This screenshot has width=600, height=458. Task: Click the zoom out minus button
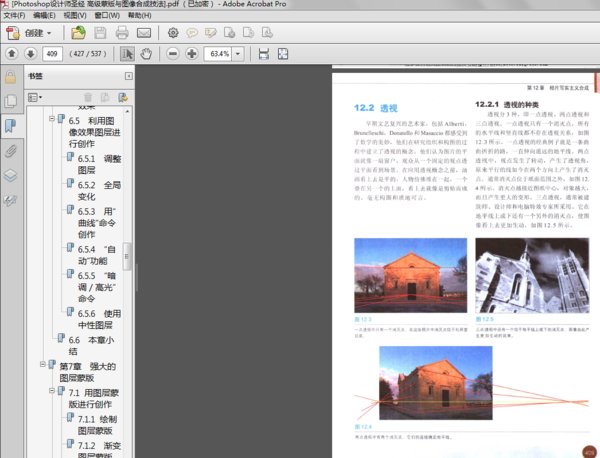(x=171, y=53)
